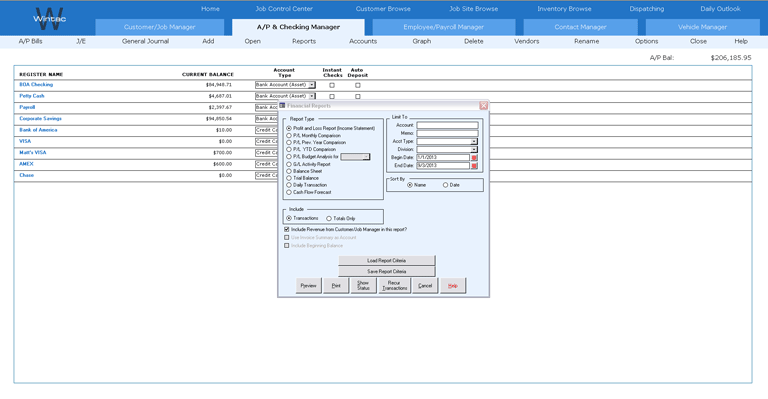Image resolution: width=768 pixels, height=399 pixels.
Task: Click the Begin Date input field
Action: (x=443, y=158)
